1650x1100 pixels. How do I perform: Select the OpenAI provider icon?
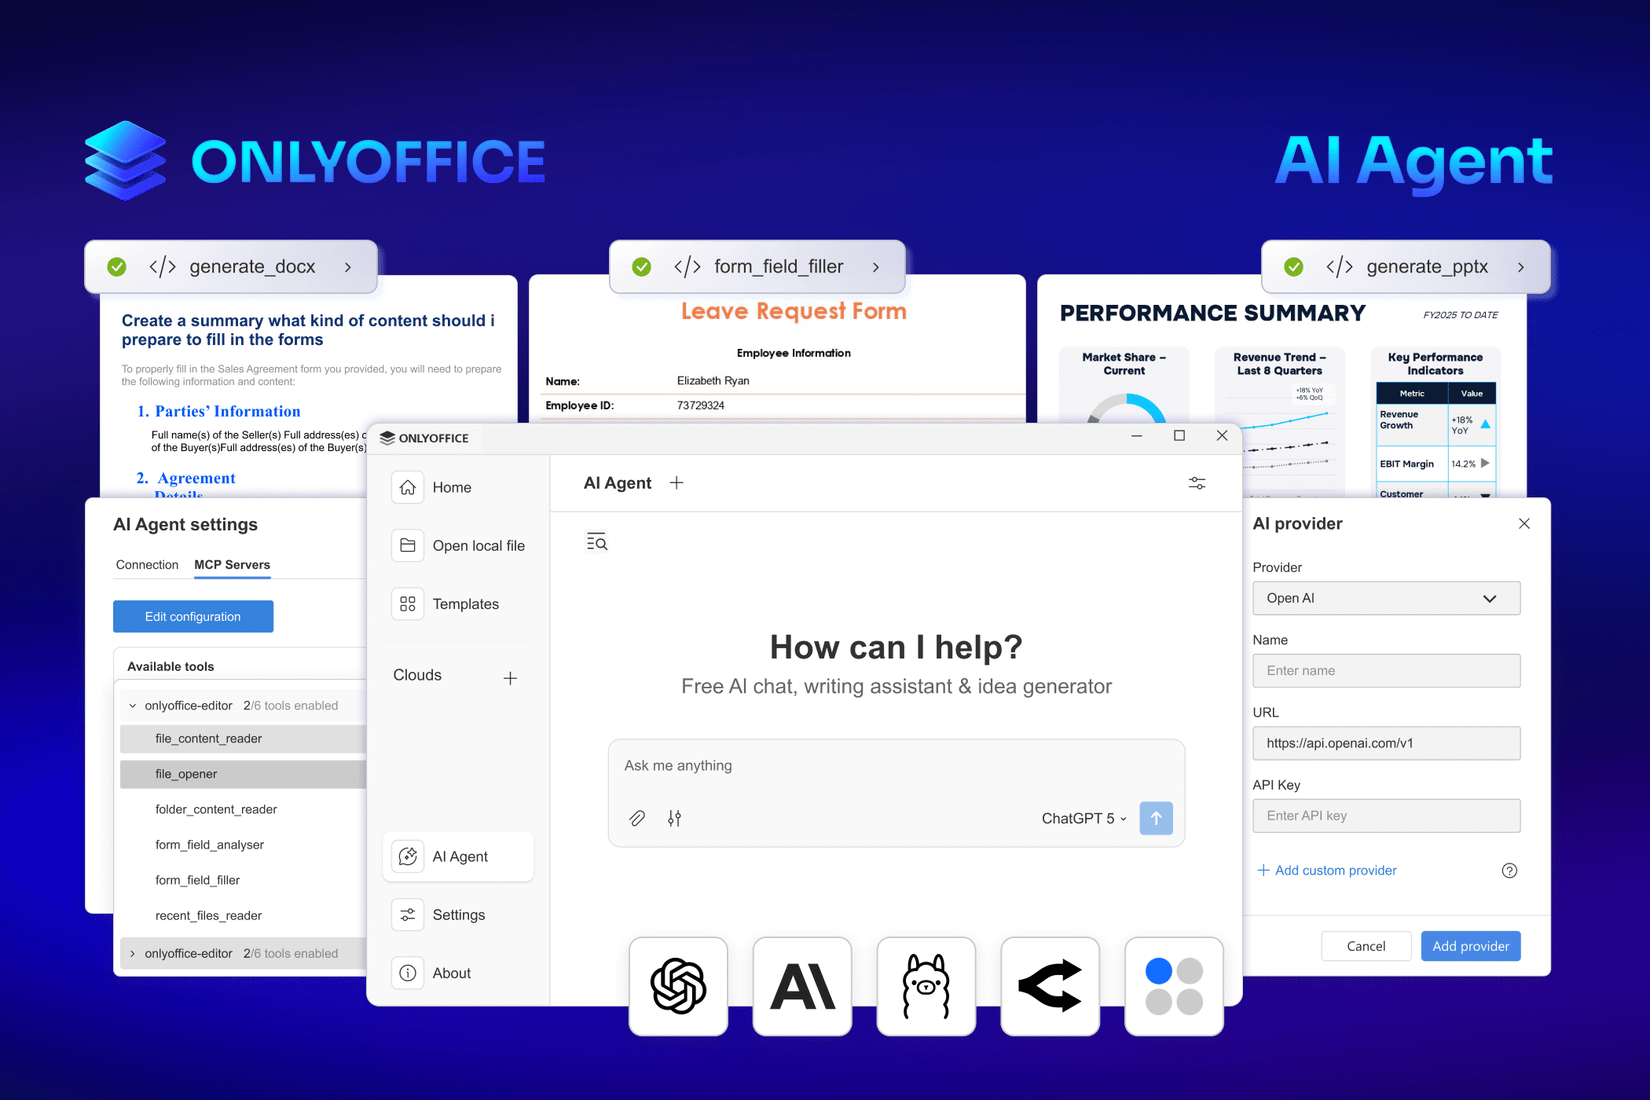678,986
